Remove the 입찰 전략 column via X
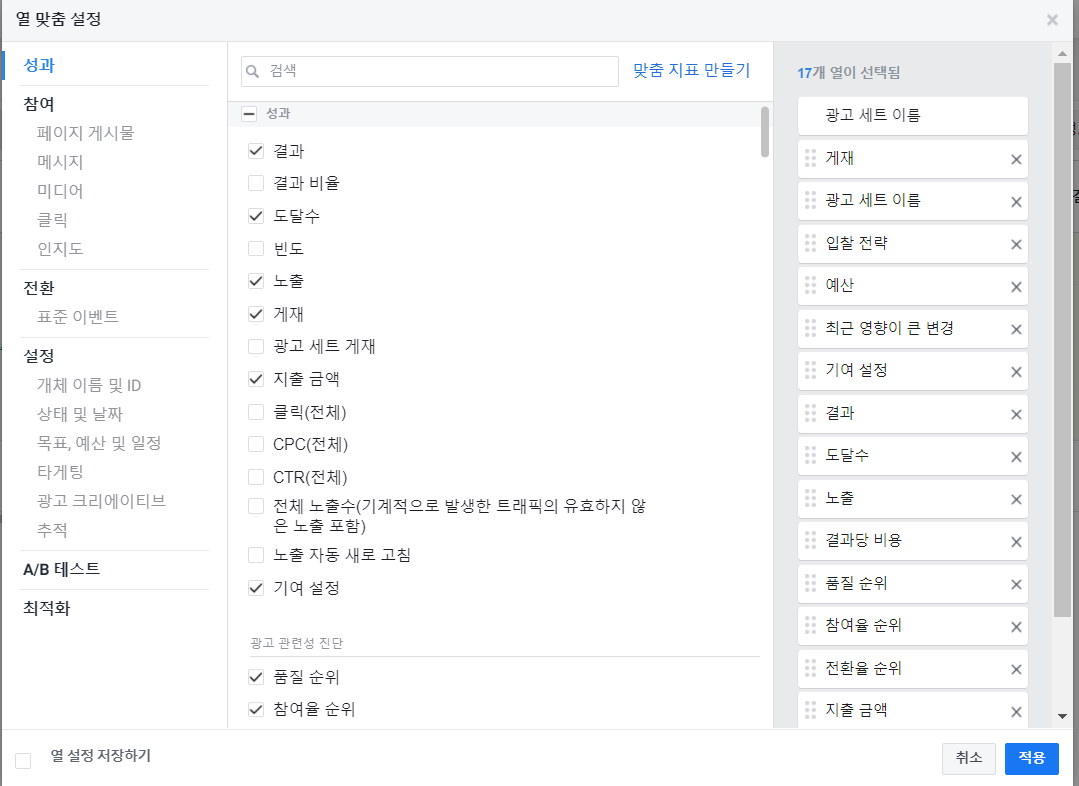This screenshot has height=786, width=1079. click(x=1016, y=245)
